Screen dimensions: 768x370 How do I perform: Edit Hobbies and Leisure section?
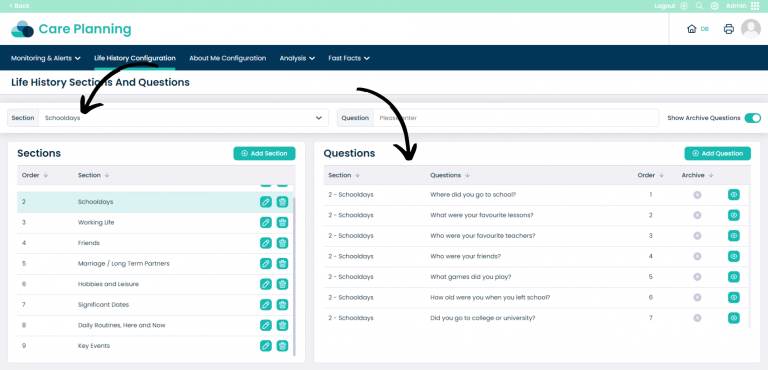point(265,284)
